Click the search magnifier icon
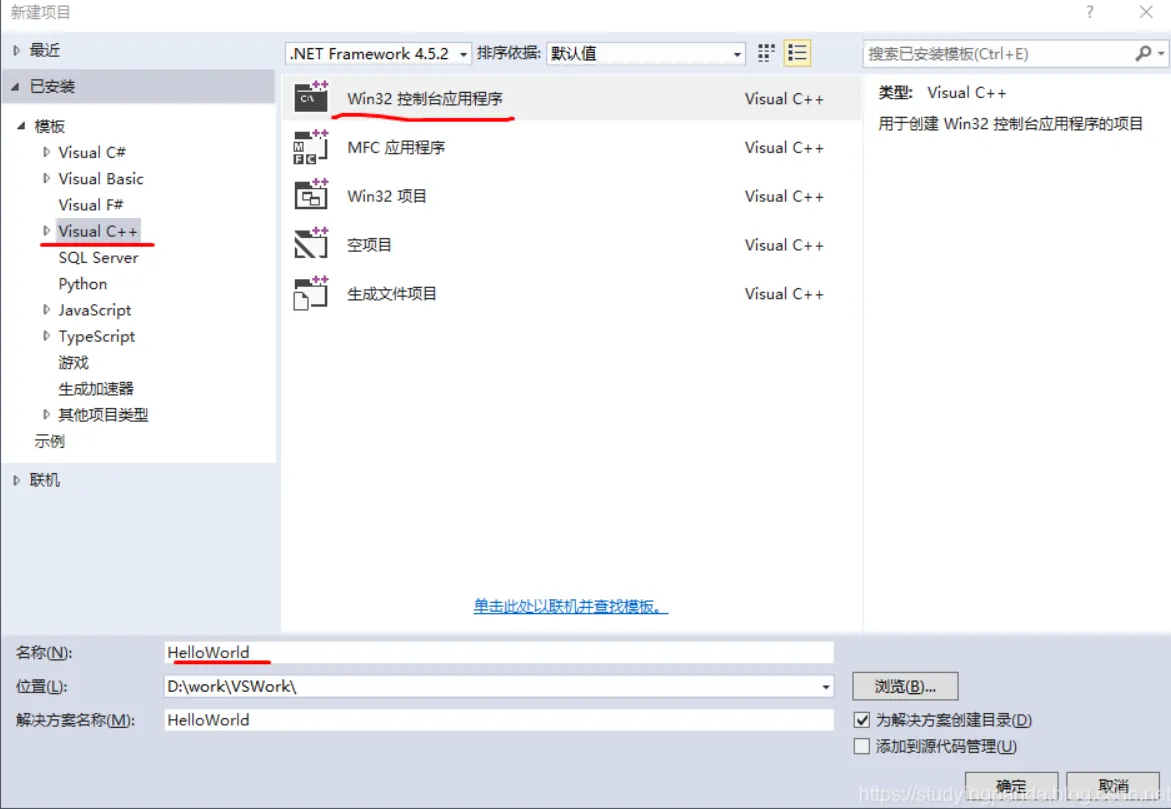 click(1143, 54)
